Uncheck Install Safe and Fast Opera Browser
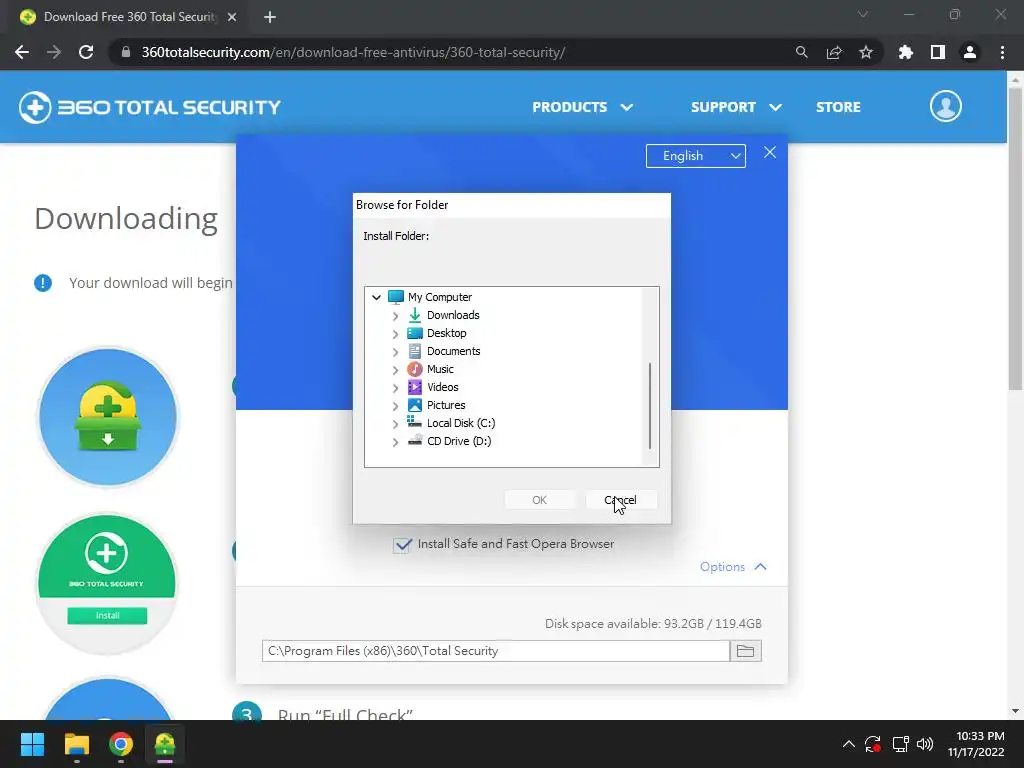 [402, 544]
